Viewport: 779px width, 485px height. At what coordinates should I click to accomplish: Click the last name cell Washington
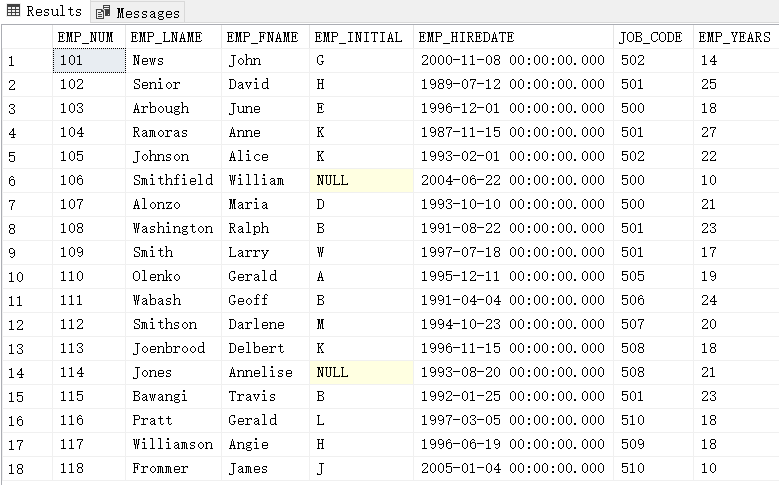pyautogui.click(x=173, y=229)
